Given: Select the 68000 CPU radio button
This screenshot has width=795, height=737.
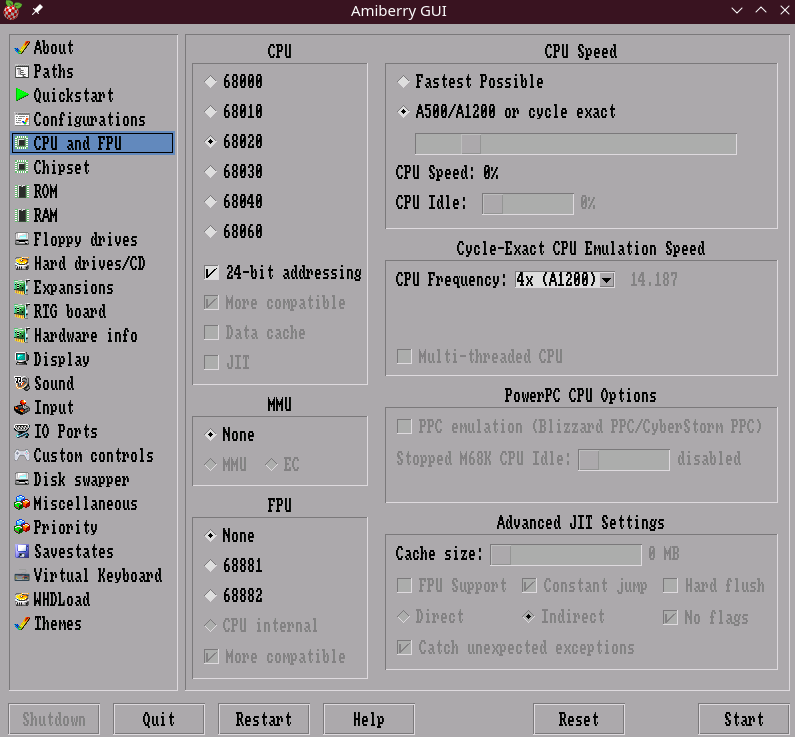Looking at the screenshot, I should 210,82.
